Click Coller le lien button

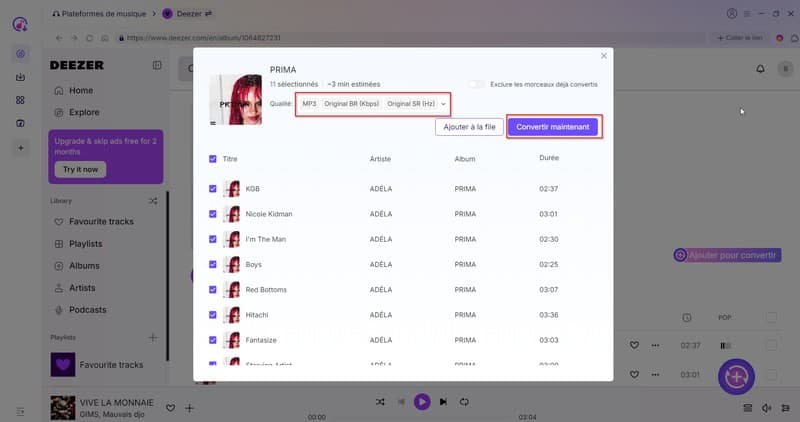[x=740, y=38]
